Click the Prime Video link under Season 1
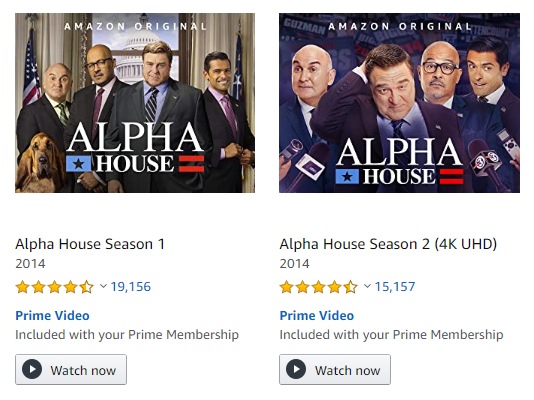Viewport: 534px width, 400px height. click(52, 316)
